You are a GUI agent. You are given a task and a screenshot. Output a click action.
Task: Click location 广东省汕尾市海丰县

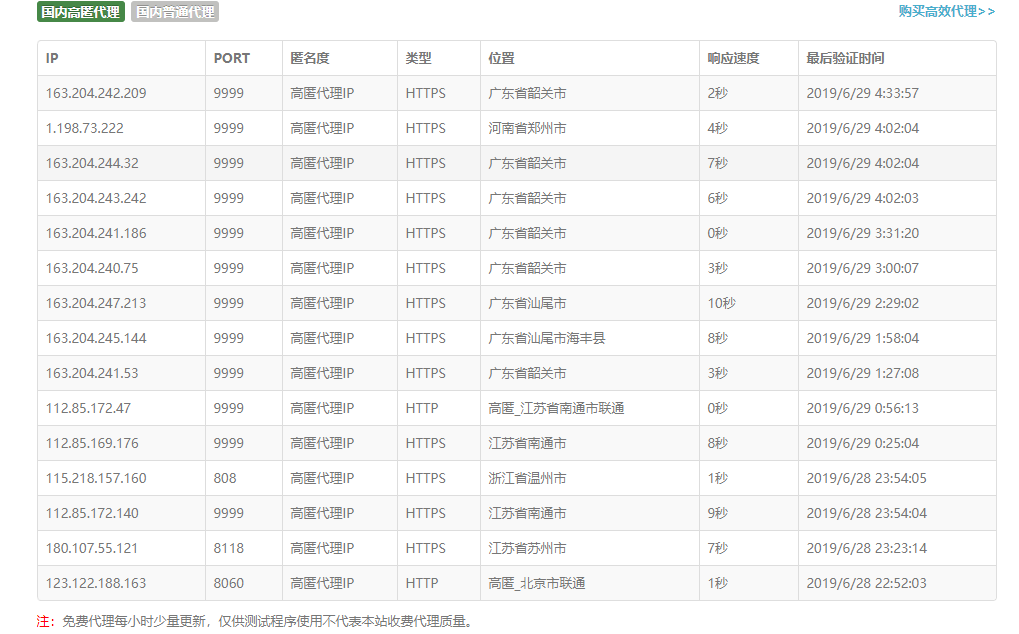[x=547, y=339]
